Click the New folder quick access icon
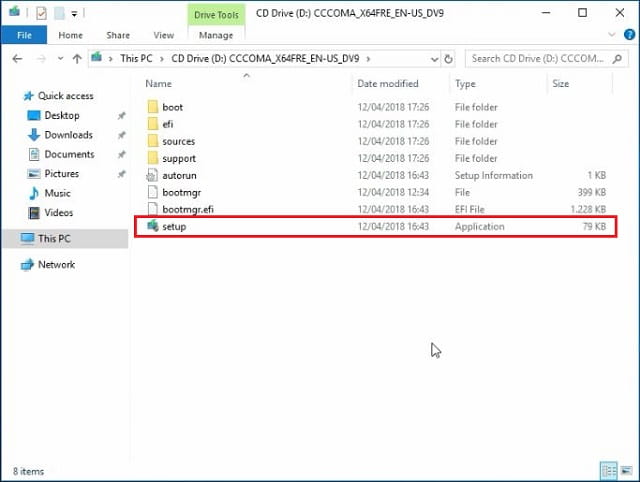 [x=60, y=13]
